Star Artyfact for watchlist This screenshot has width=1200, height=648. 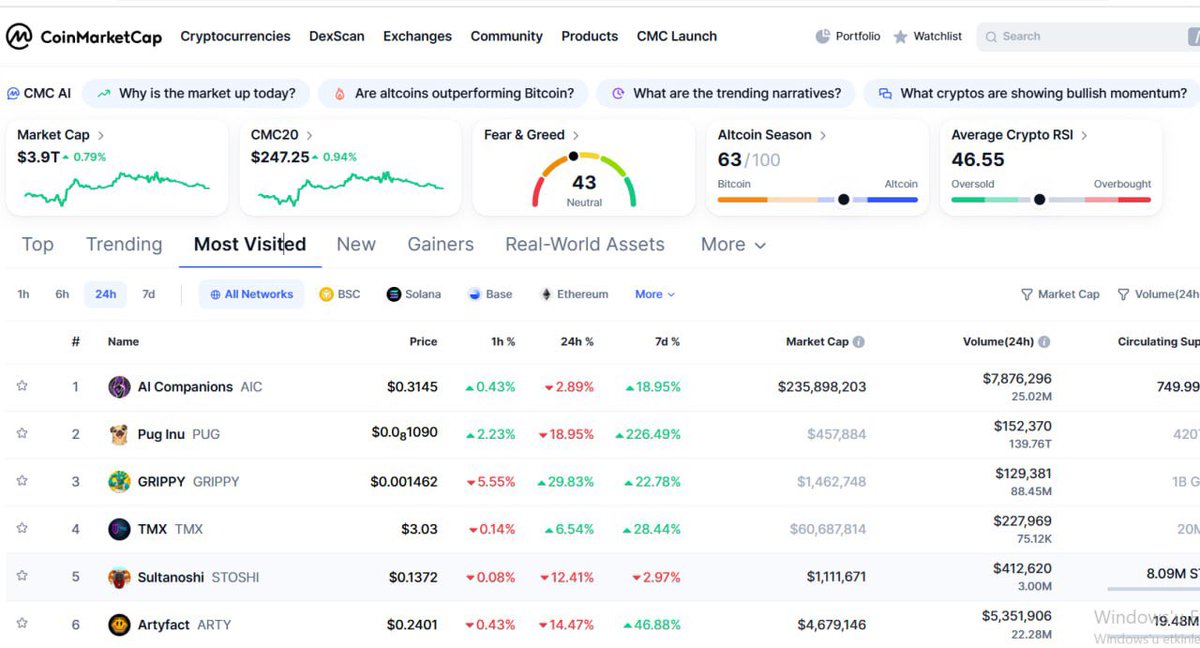[22, 623]
